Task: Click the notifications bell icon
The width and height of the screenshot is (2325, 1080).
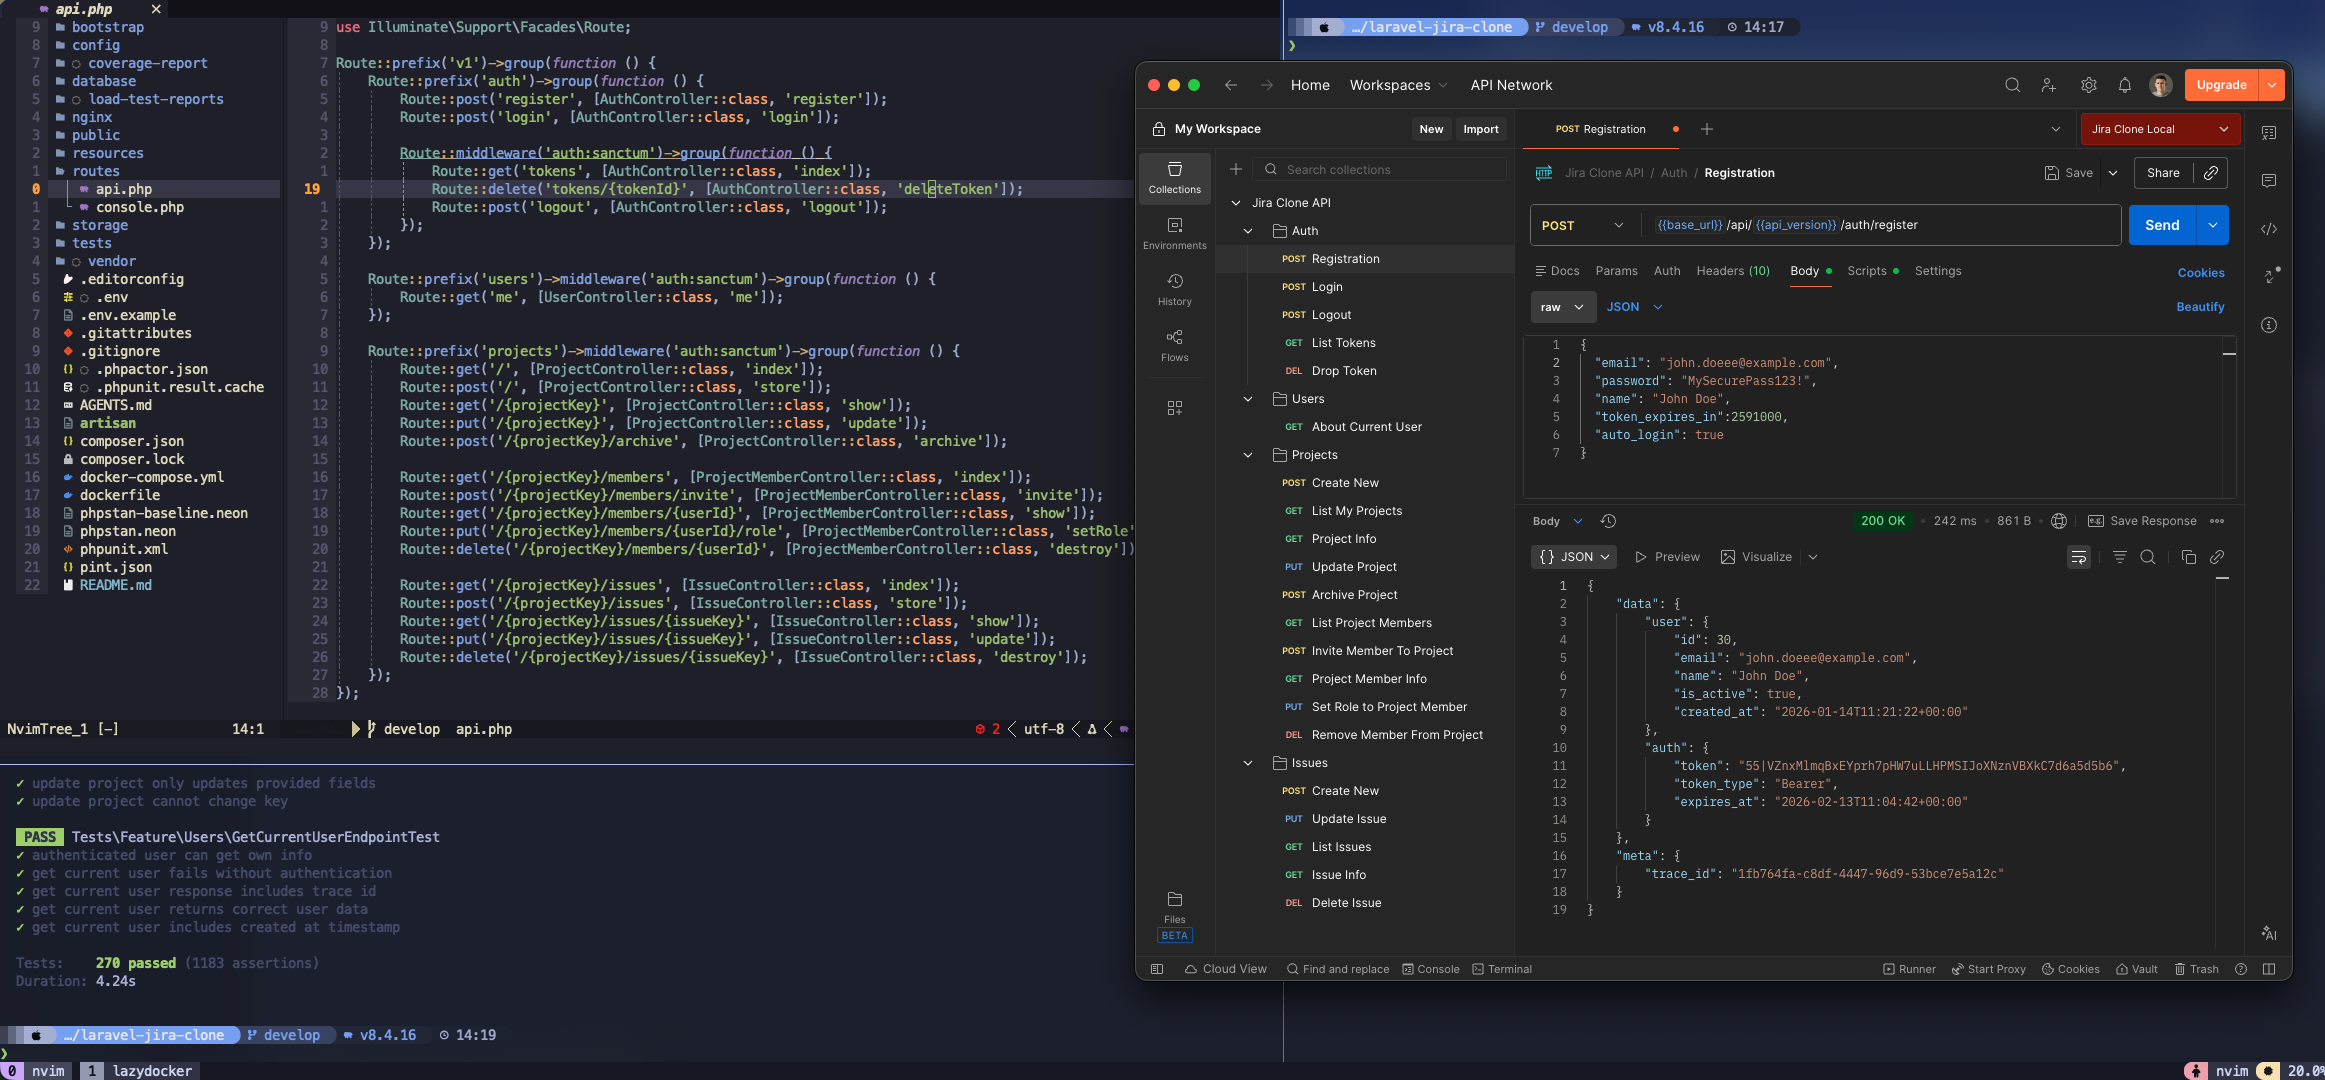Action: pos(2124,85)
